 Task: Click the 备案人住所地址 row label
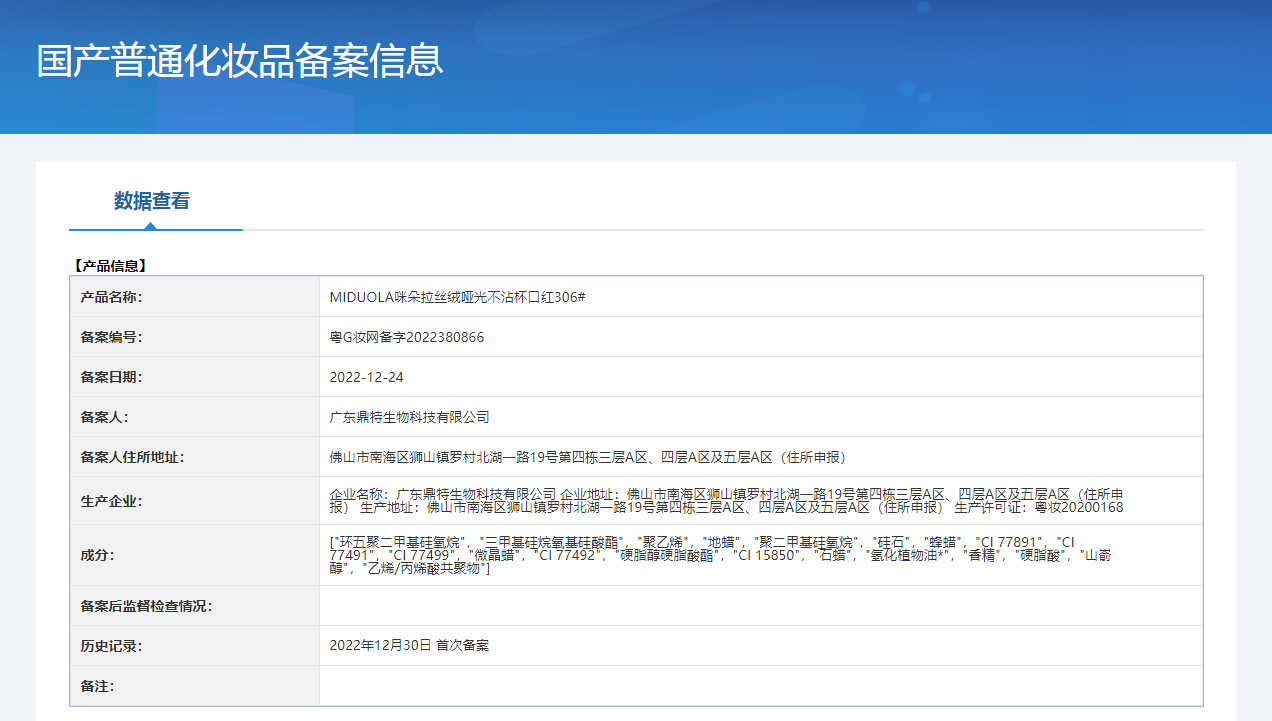(x=133, y=457)
